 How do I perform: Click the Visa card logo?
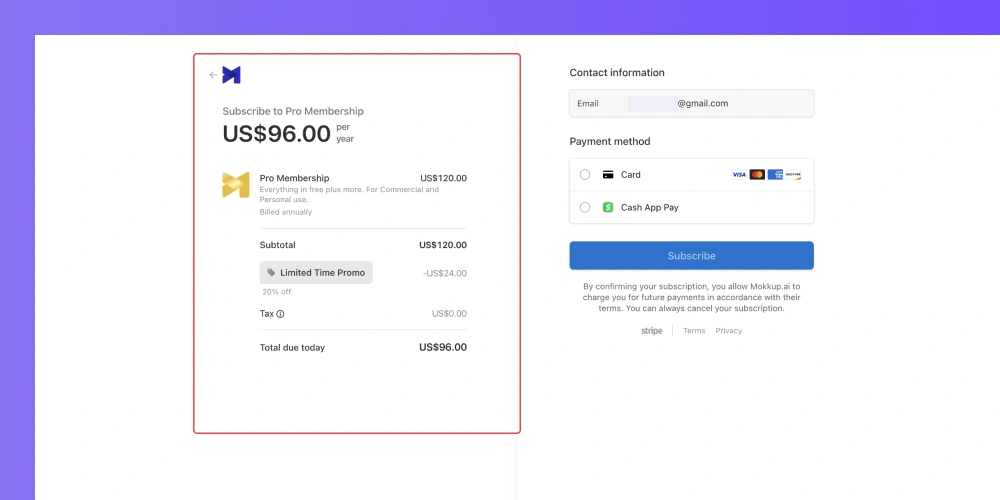tap(739, 175)
